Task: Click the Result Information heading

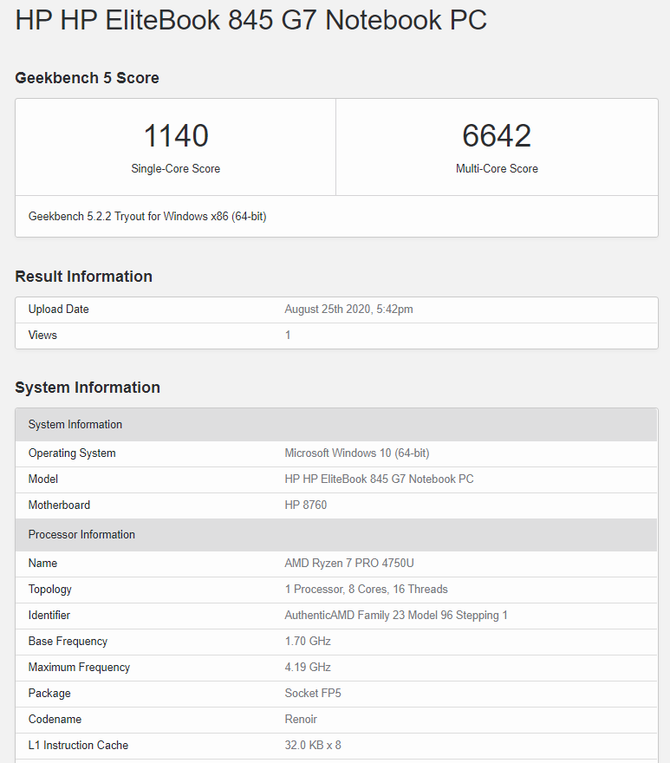Action: (x=84, y=276)
